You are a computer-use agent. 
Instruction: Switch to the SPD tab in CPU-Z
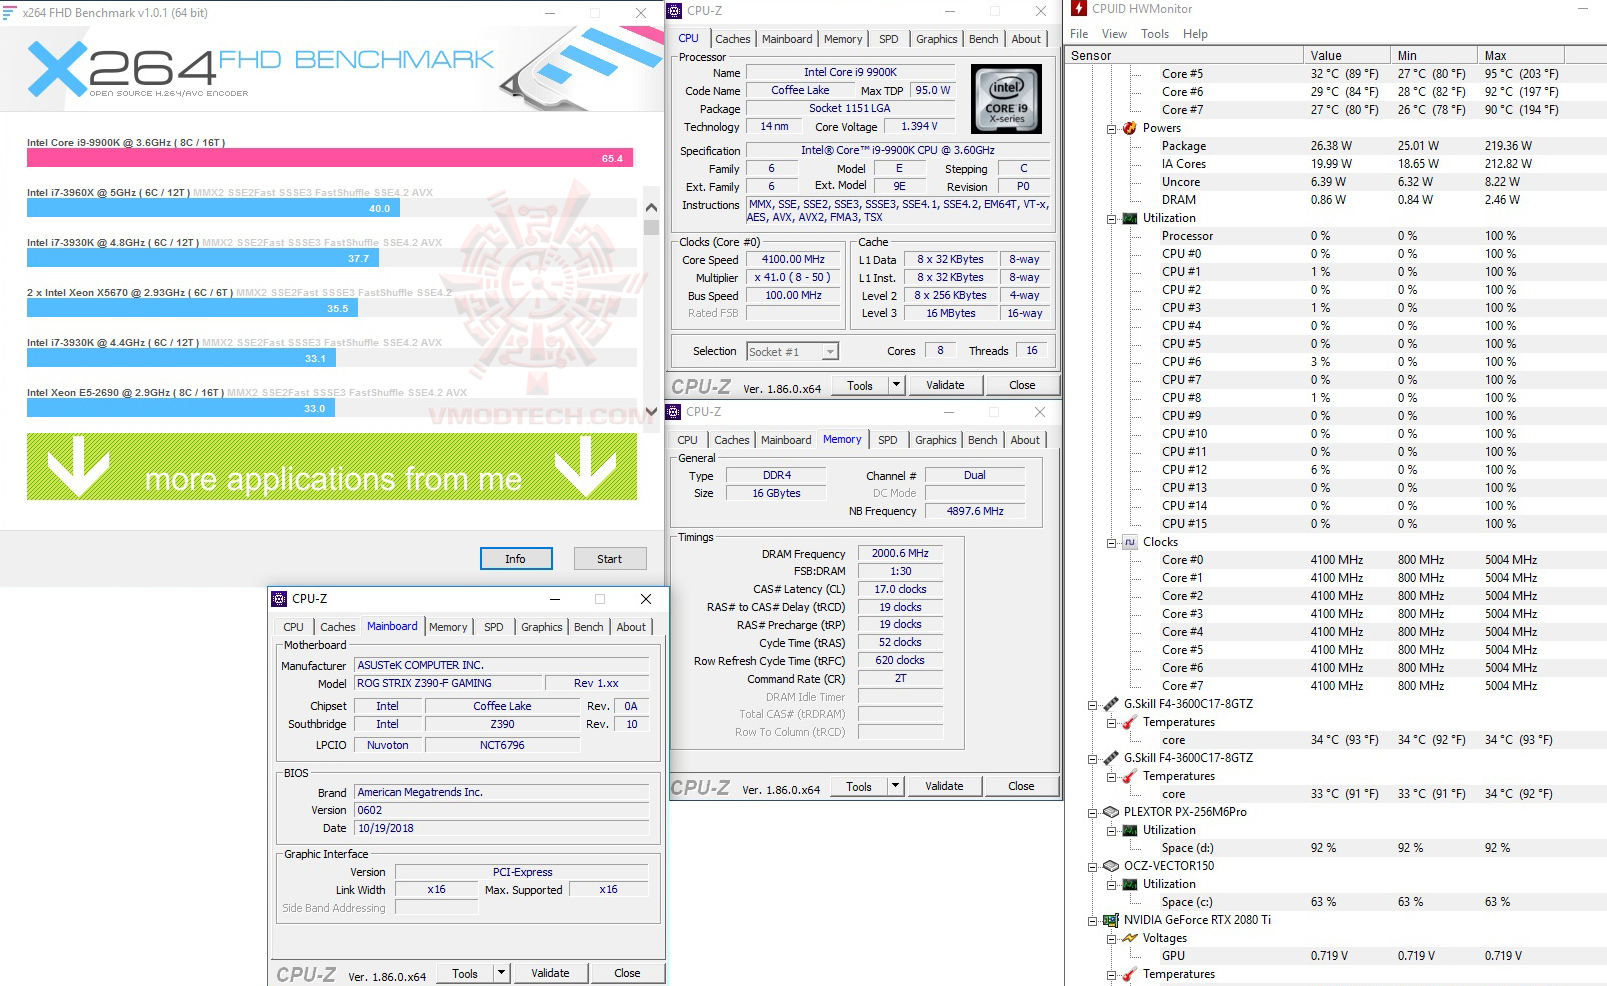pyautogui.click(x=888, y=38)
